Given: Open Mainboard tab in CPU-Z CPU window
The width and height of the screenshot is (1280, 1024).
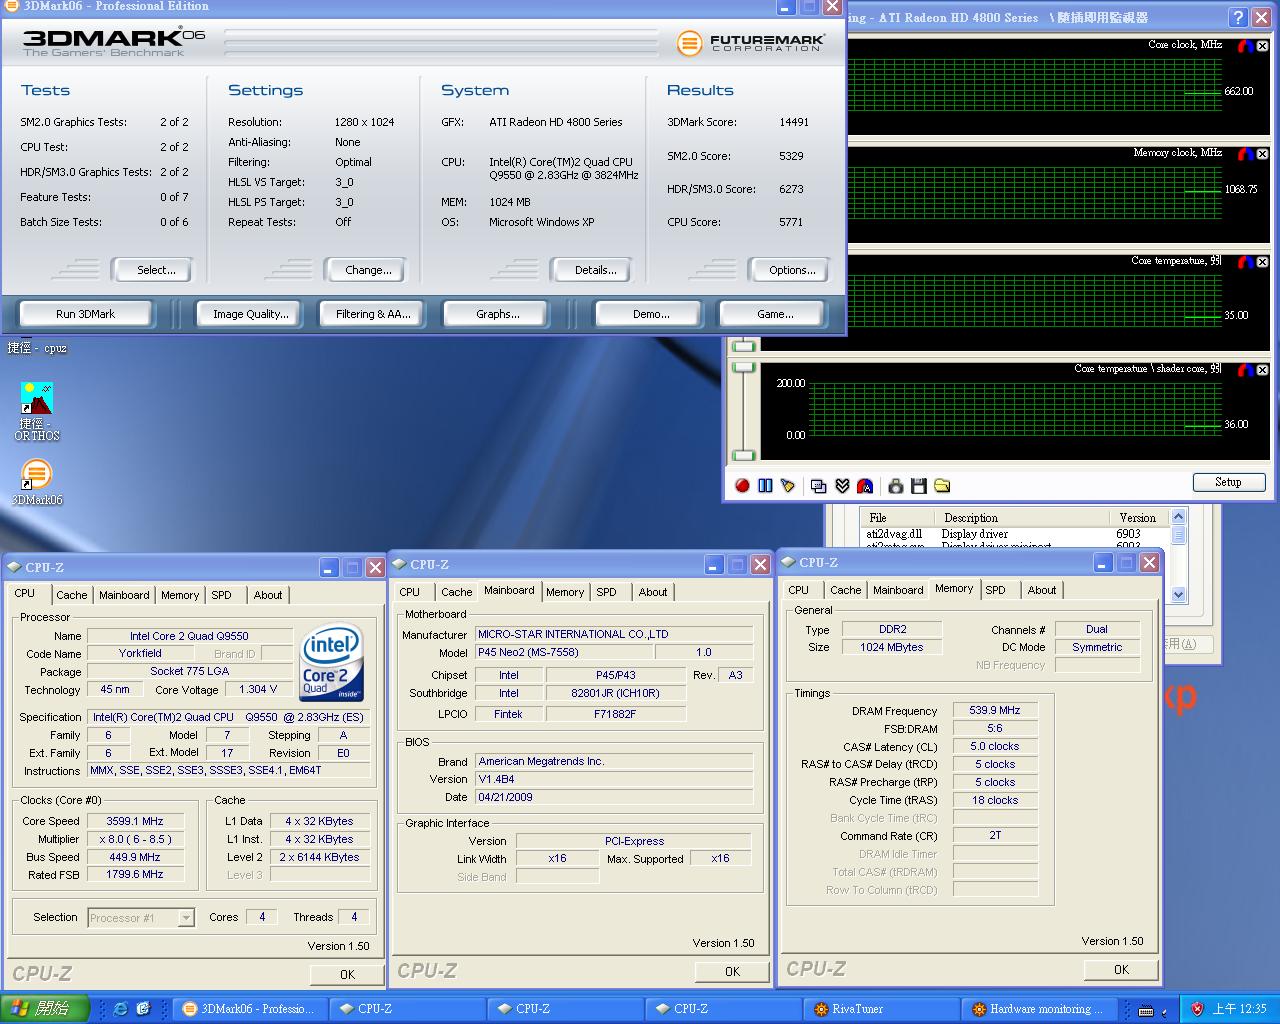Looking at the screenshot, I should pos(124,595).
